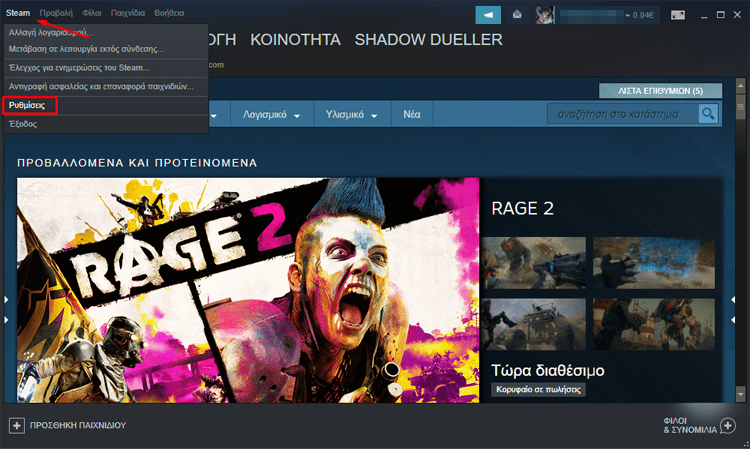Open the Παιχνίδια menu
The width and height of the screenshot is (750, 449).
(128, 13)
